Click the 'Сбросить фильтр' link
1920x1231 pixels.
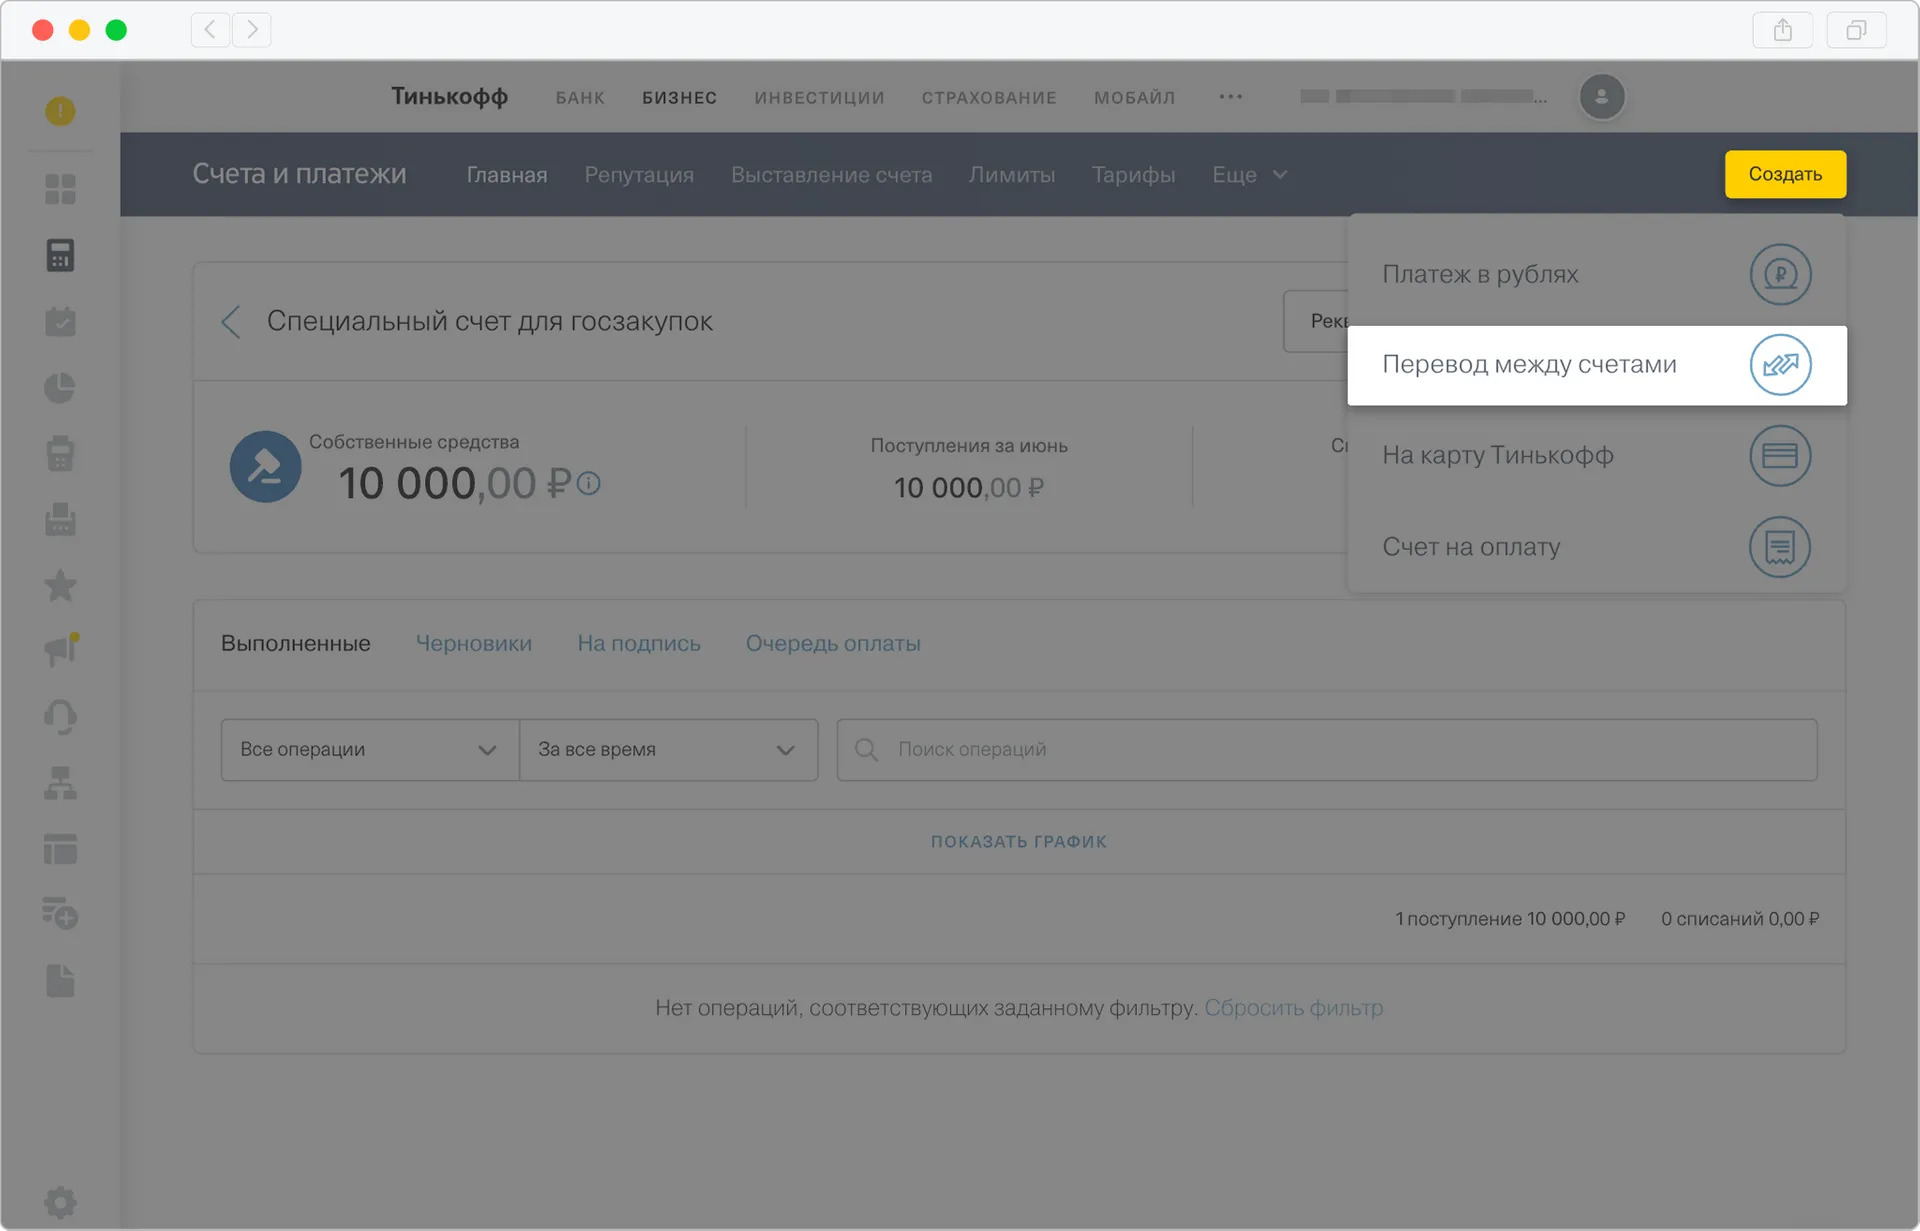tap(1292, 1008)
